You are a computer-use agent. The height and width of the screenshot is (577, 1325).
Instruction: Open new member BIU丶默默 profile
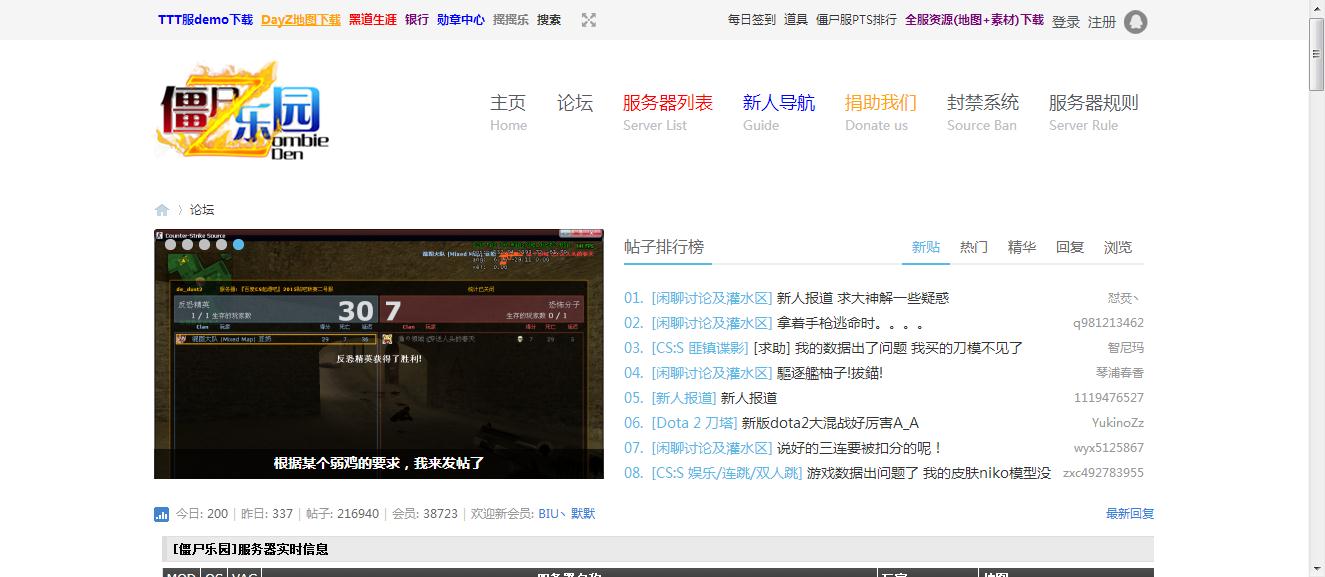tap(566, 514)
